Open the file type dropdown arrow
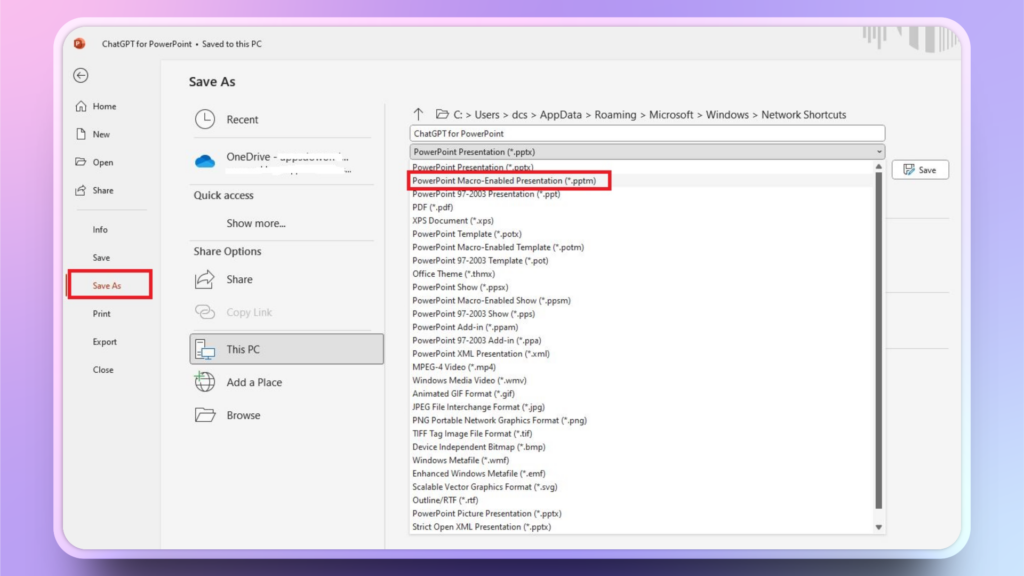The height and width of the screenshot is (576, 1024). coord(879,152)
